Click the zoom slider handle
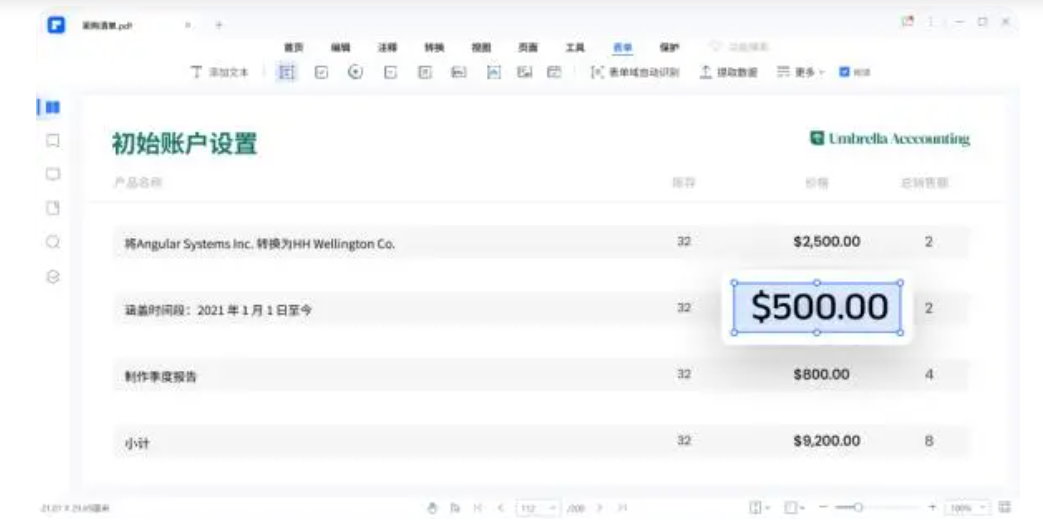This screenshot has height=527, width=1043. pos(858,508)
